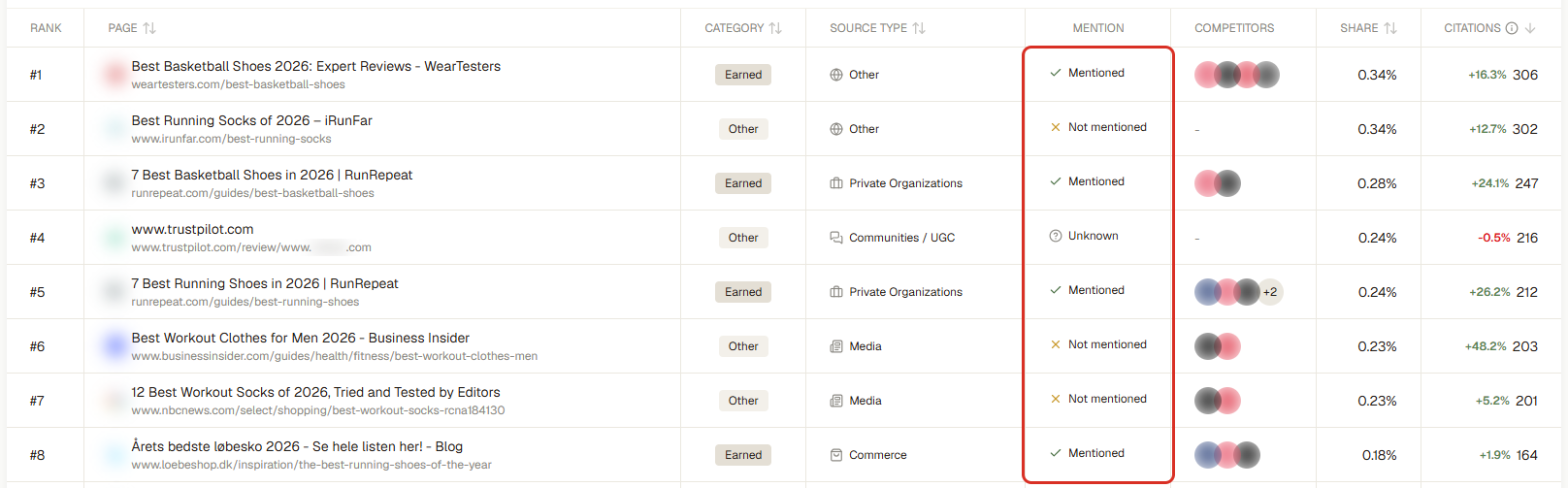Click the checkmark icon in rank #3 row
This screenshot has width=1568, height=488.
point(1055,181)
